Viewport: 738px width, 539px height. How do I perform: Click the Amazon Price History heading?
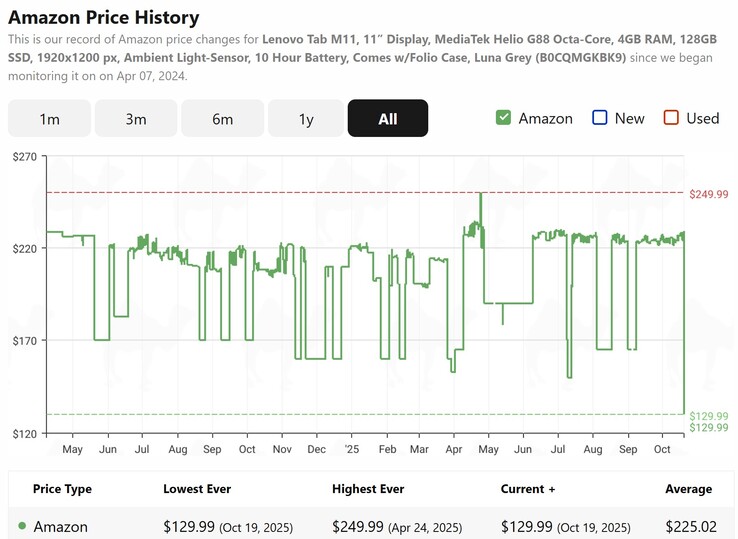tap(104, 18)
